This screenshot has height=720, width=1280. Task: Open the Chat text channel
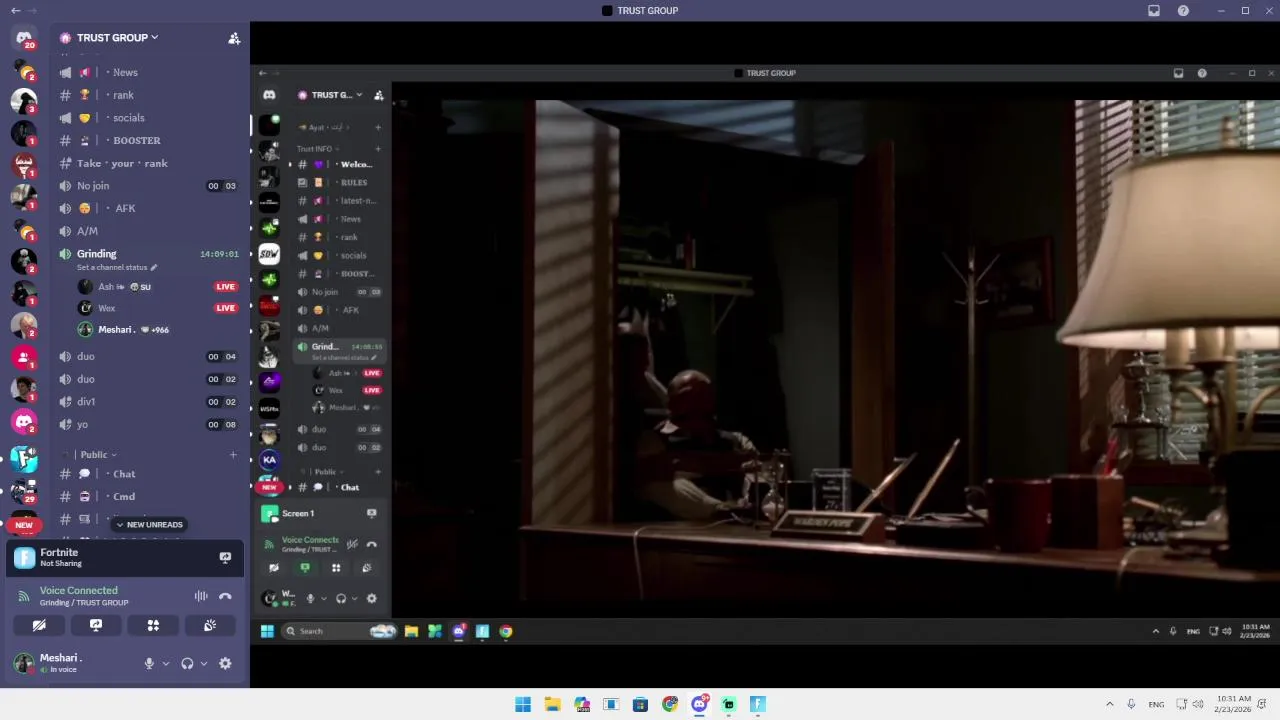pyautogui.click(x=150, y=474)
